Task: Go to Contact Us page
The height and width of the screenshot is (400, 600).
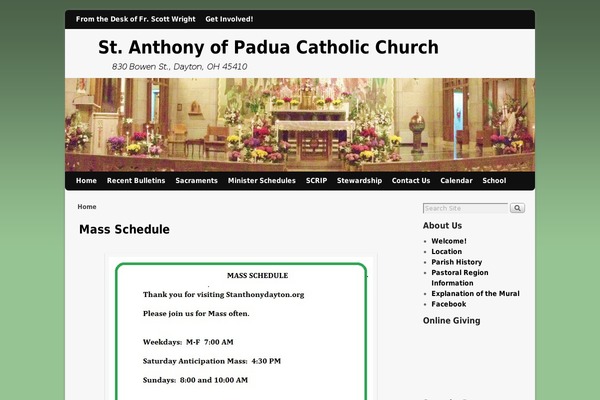Action: [x=411, y=181]
